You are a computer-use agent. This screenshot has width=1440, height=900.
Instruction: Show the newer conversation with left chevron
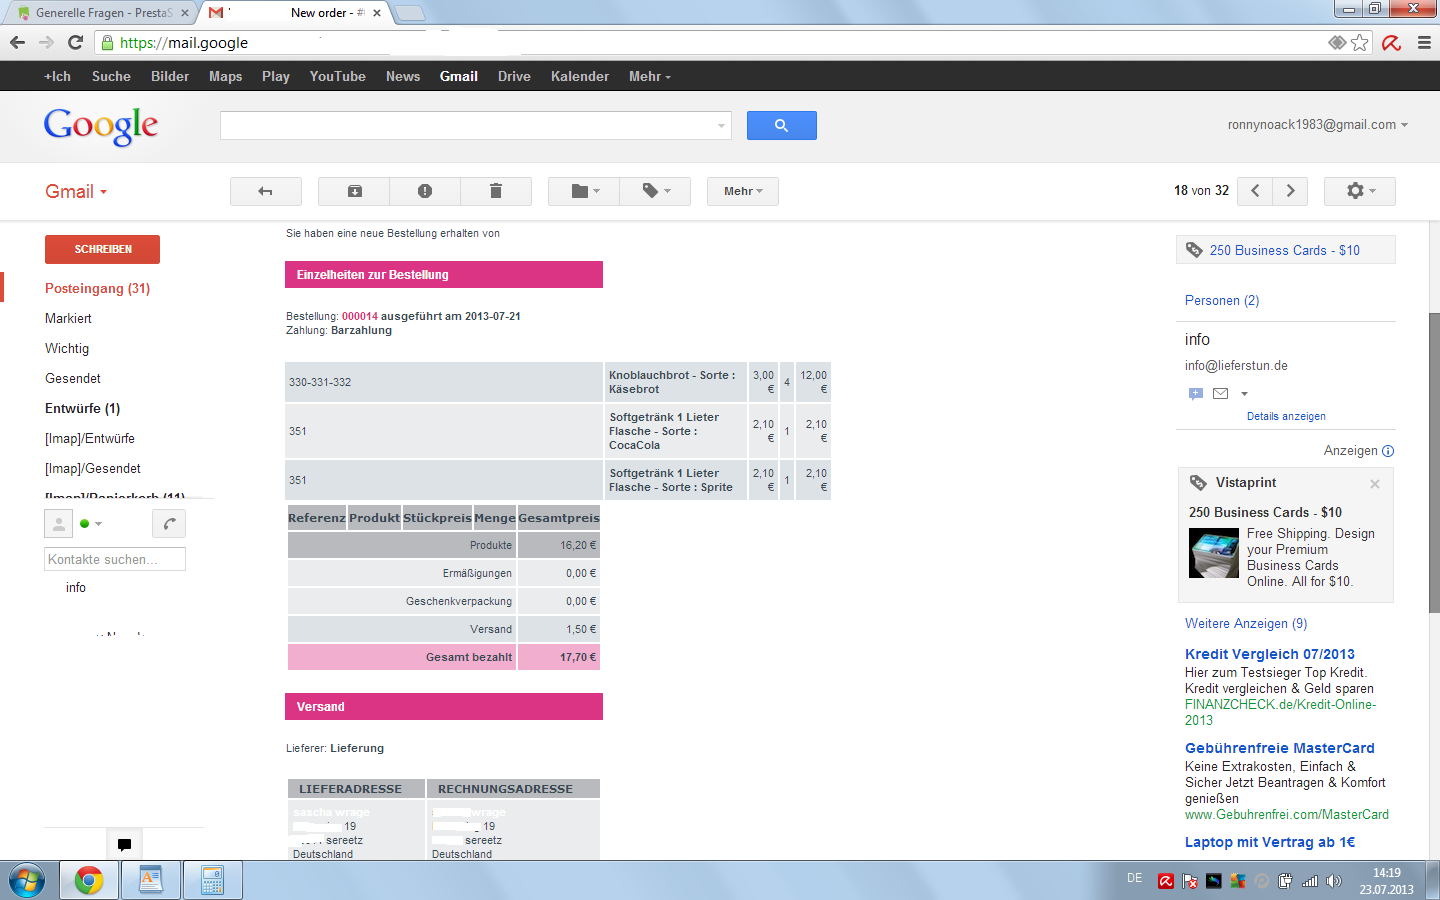(1255, 191)
